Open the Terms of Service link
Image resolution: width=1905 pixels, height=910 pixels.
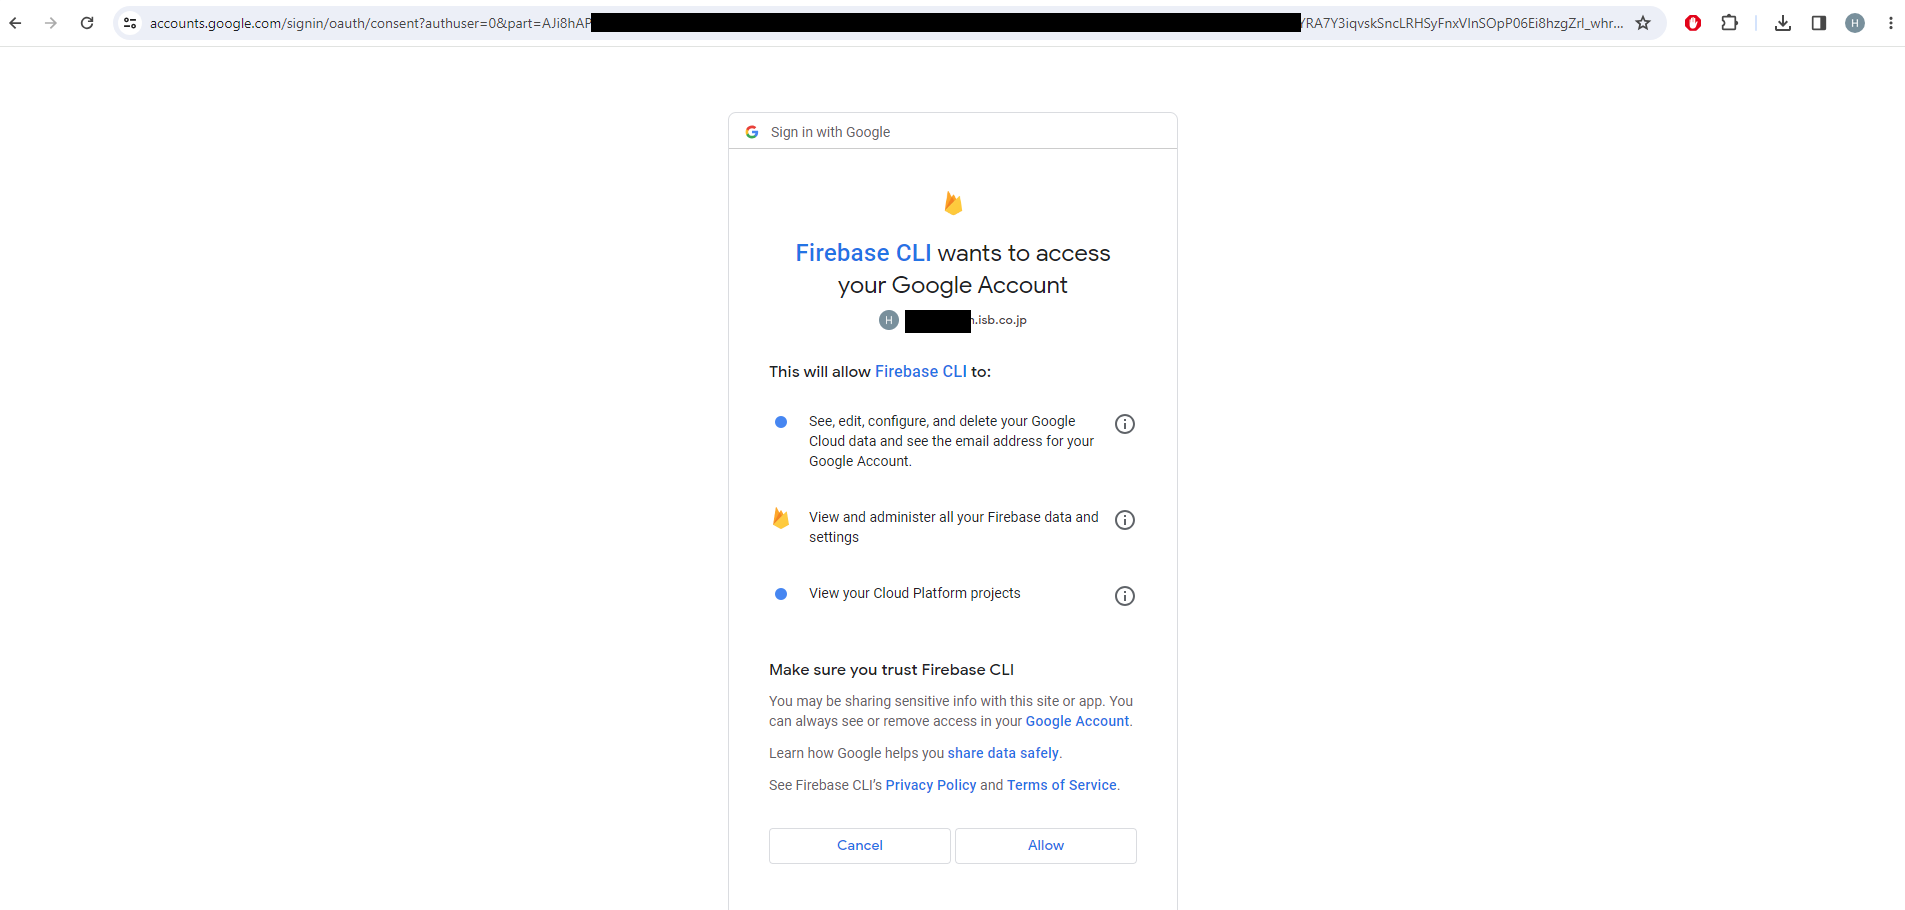(x=1061, y=785)
